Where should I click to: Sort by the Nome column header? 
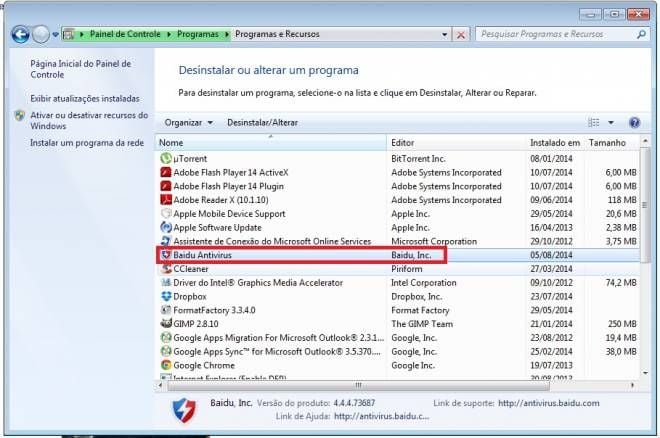pos(271,143)
